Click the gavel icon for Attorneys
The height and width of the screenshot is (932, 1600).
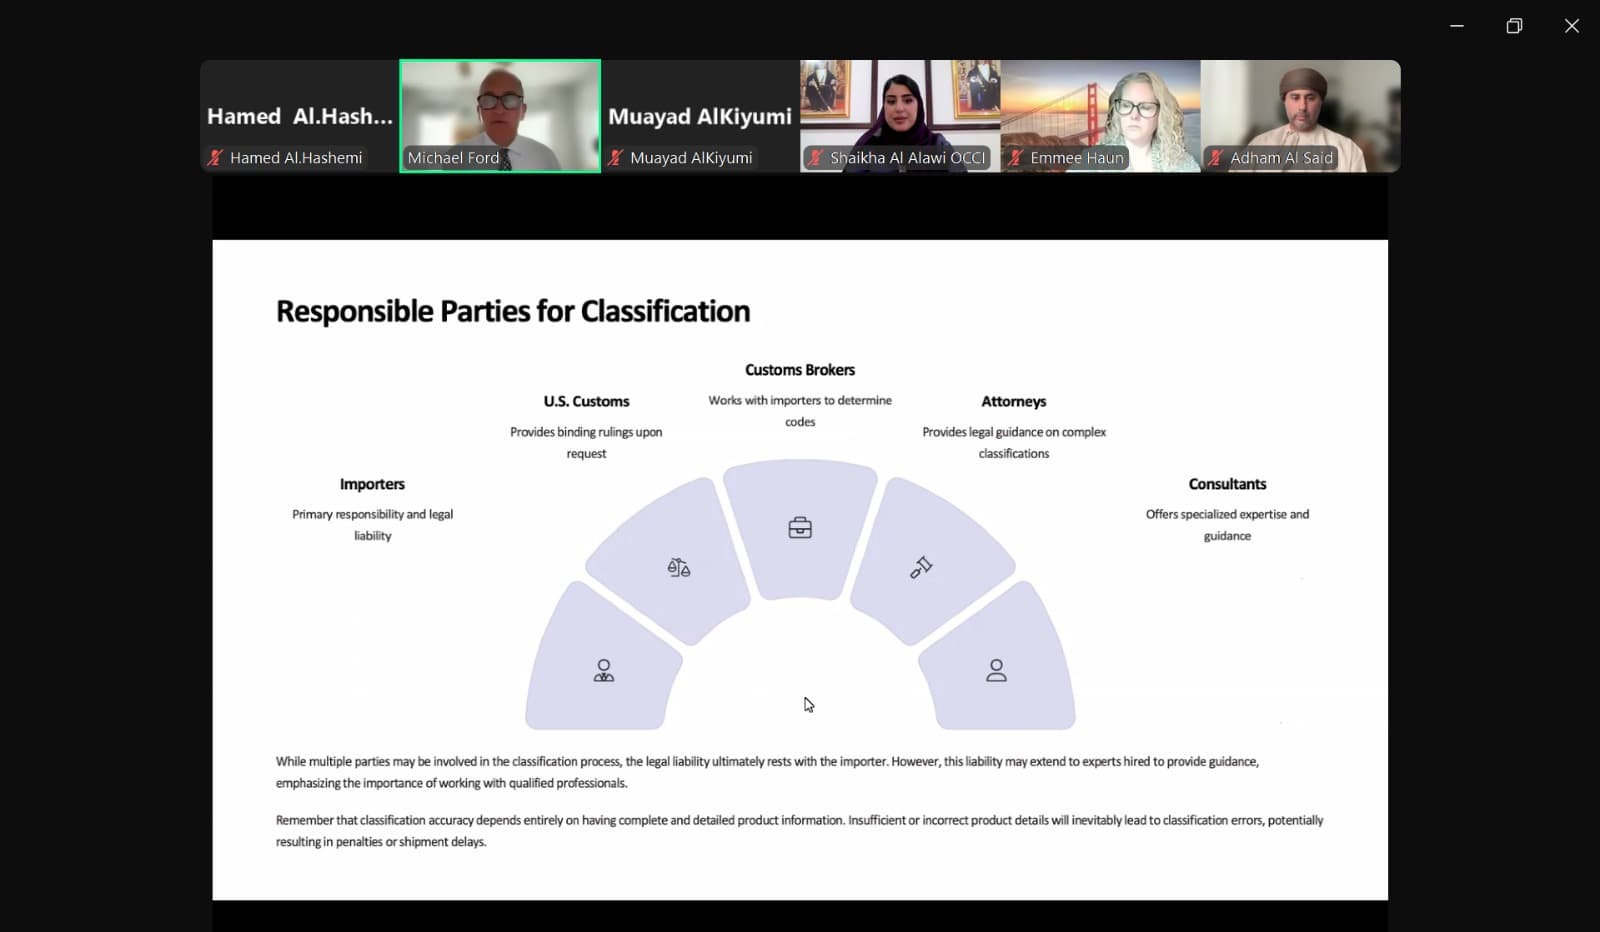(x=921, y=568)
